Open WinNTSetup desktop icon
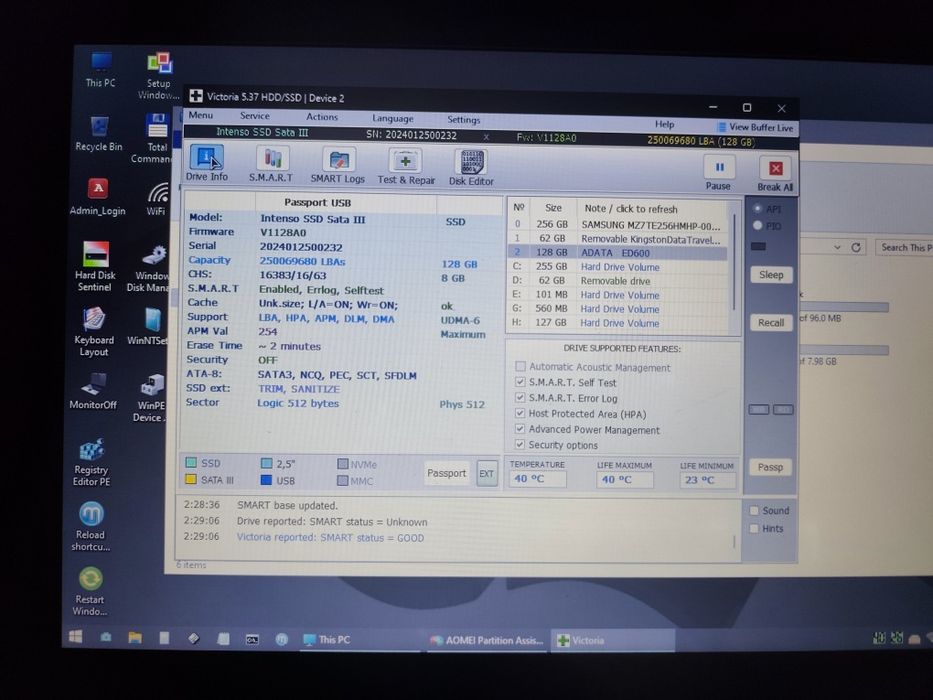 click(149, 326)
